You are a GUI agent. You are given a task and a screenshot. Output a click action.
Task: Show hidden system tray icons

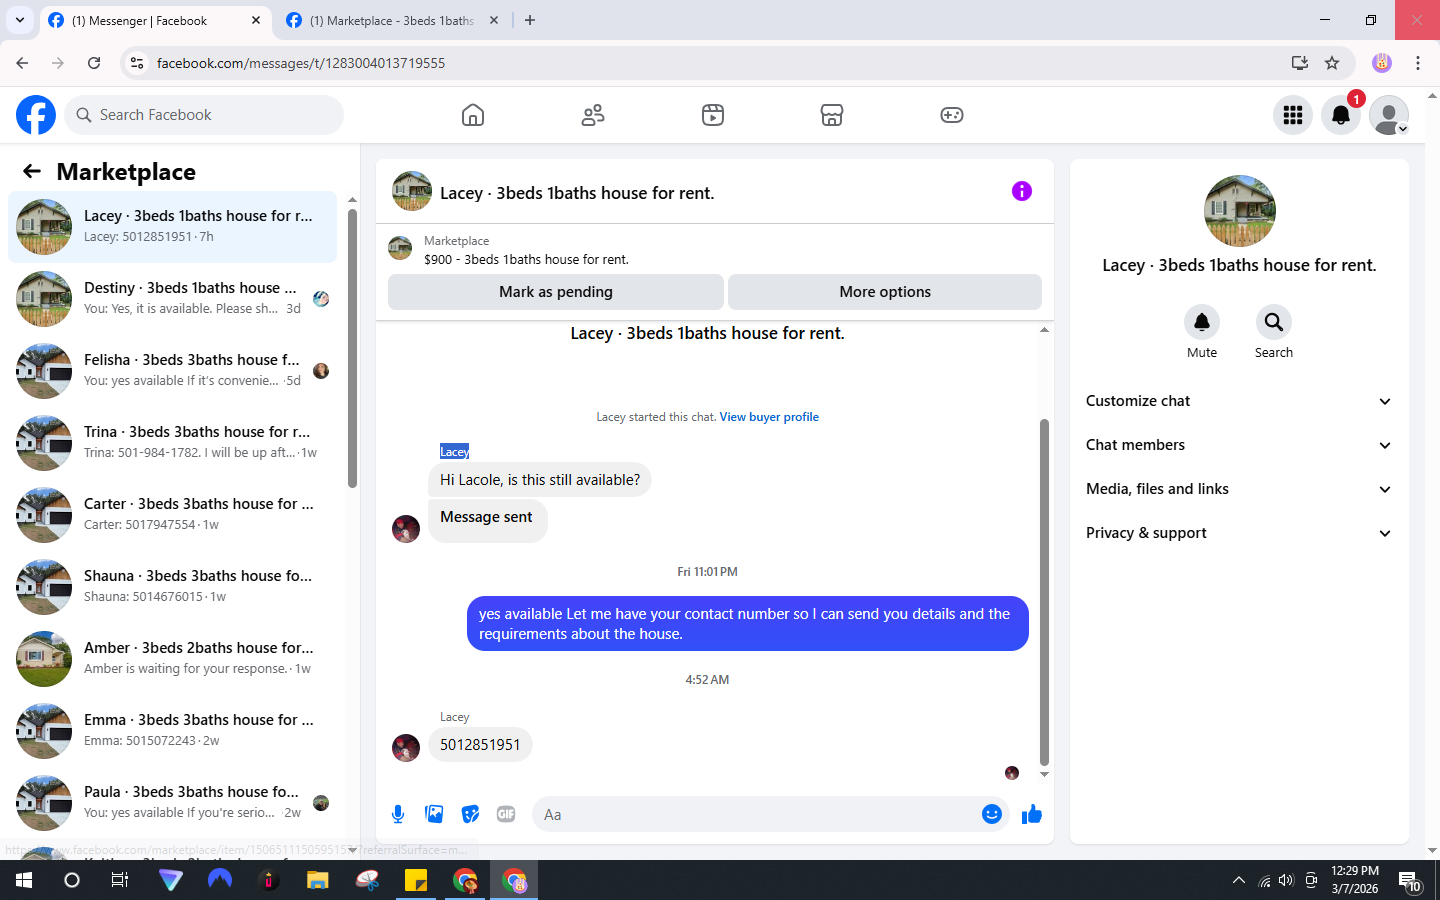pyautogui.click(x=1239, y=880)
